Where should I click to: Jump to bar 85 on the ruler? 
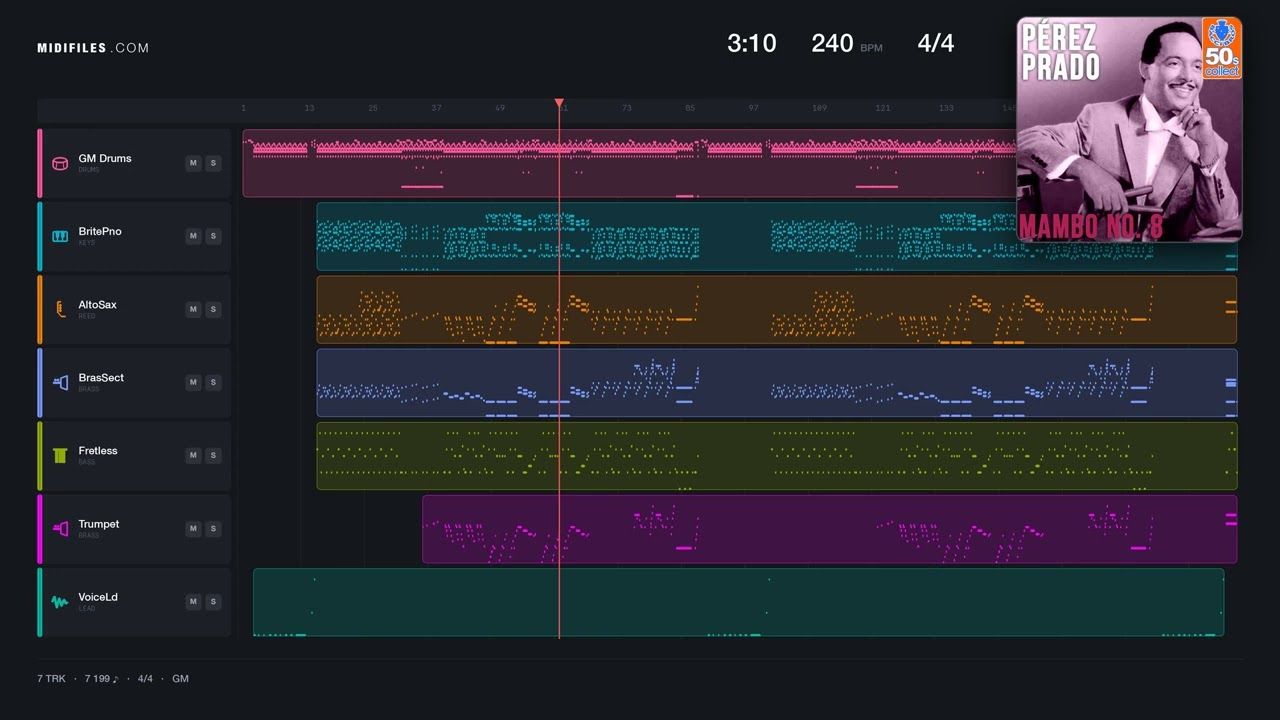point(690,108)
